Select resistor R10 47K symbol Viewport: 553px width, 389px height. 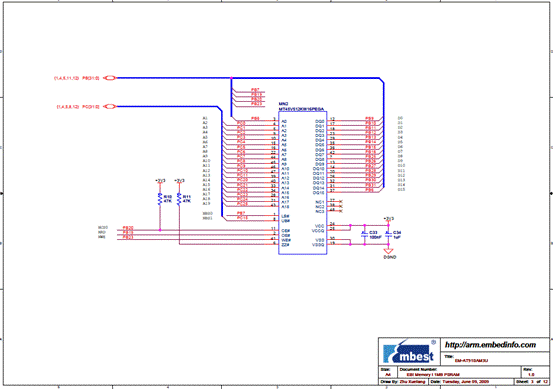coord(160,199)
